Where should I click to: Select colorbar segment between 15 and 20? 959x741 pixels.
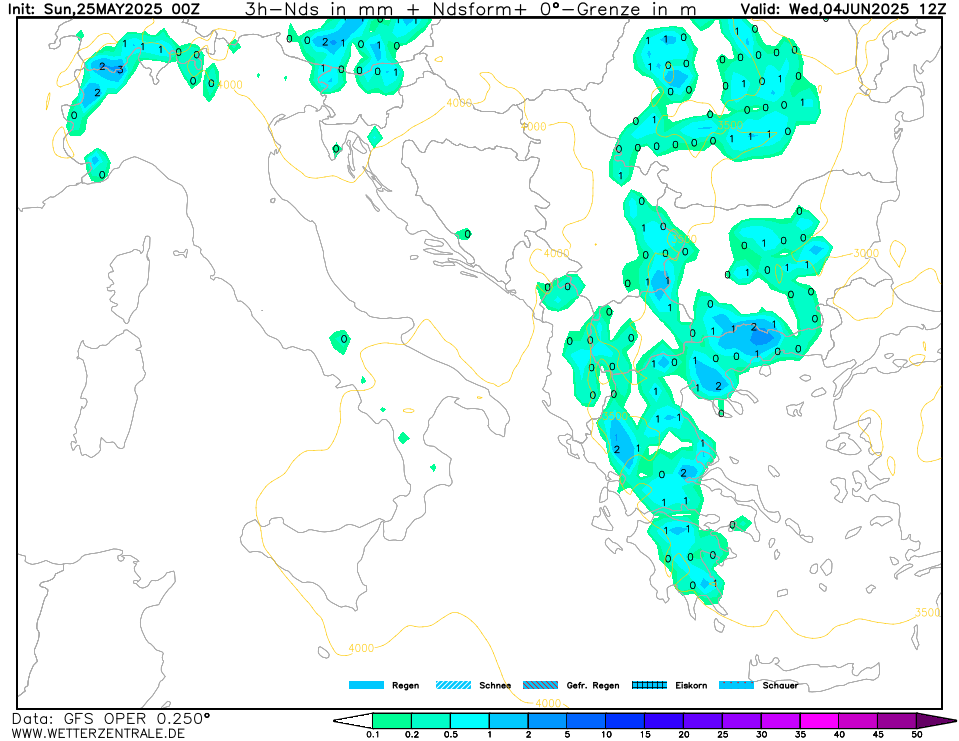tap(664, 720)
